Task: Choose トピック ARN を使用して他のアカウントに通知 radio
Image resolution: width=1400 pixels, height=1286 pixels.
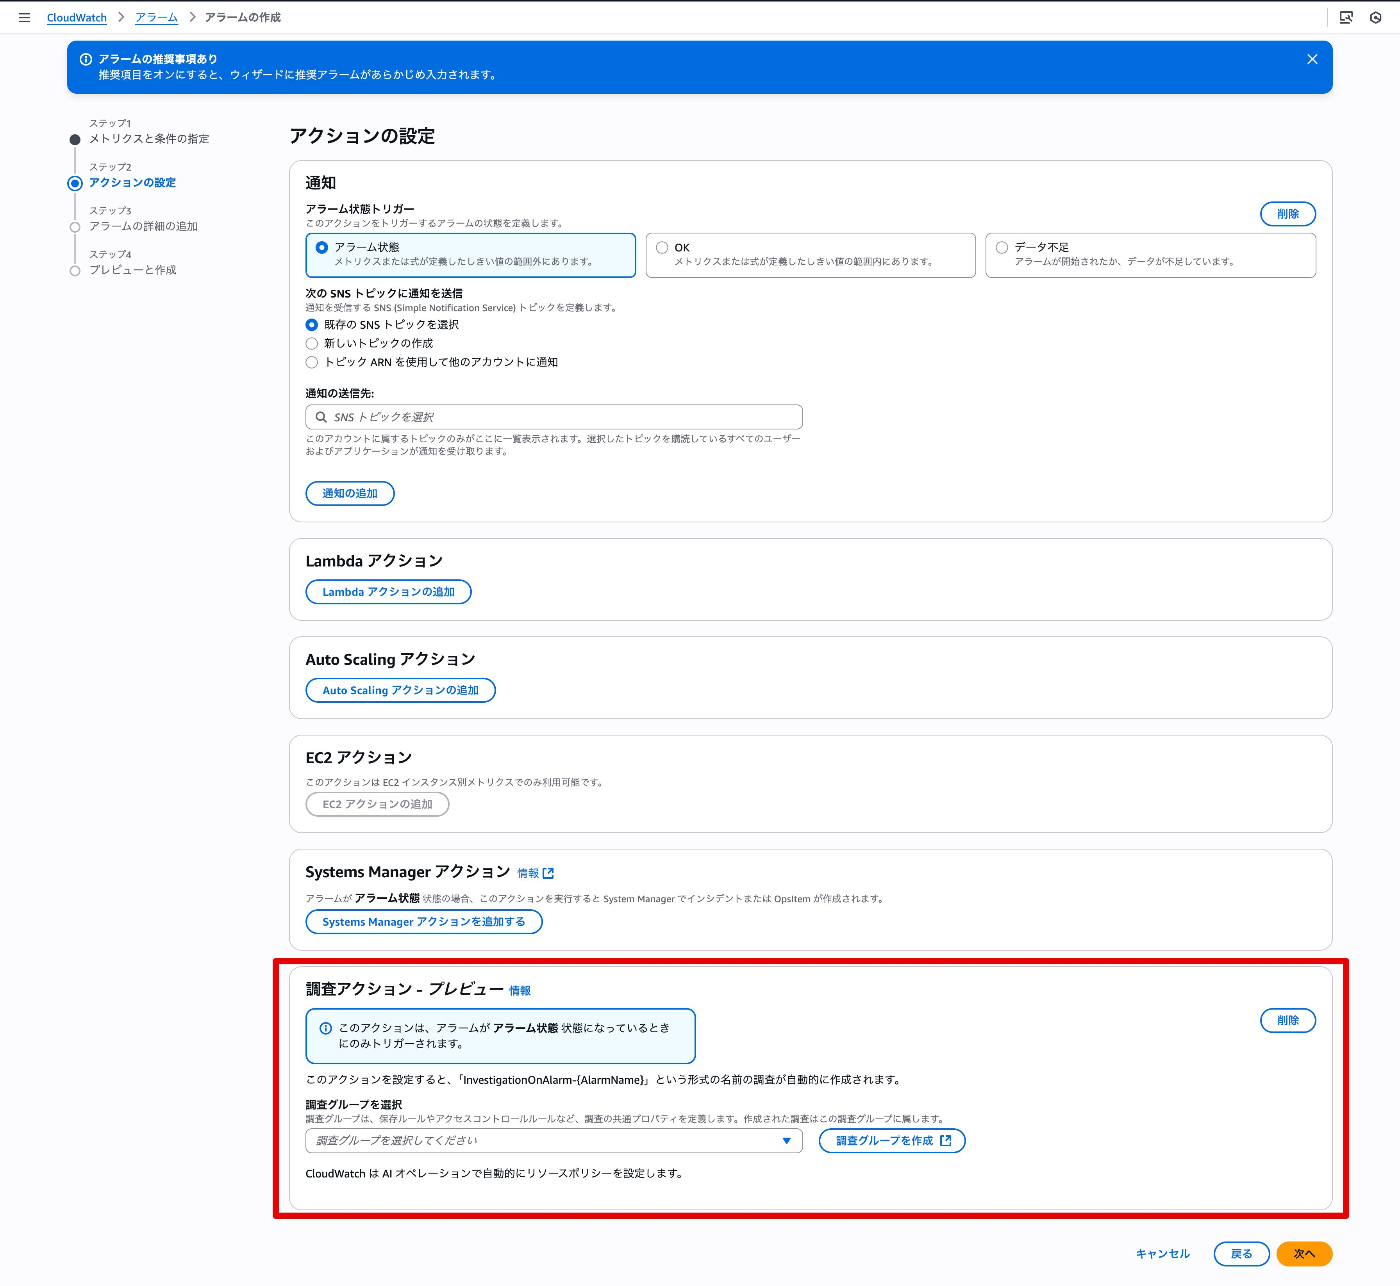Action: [312, 362]
